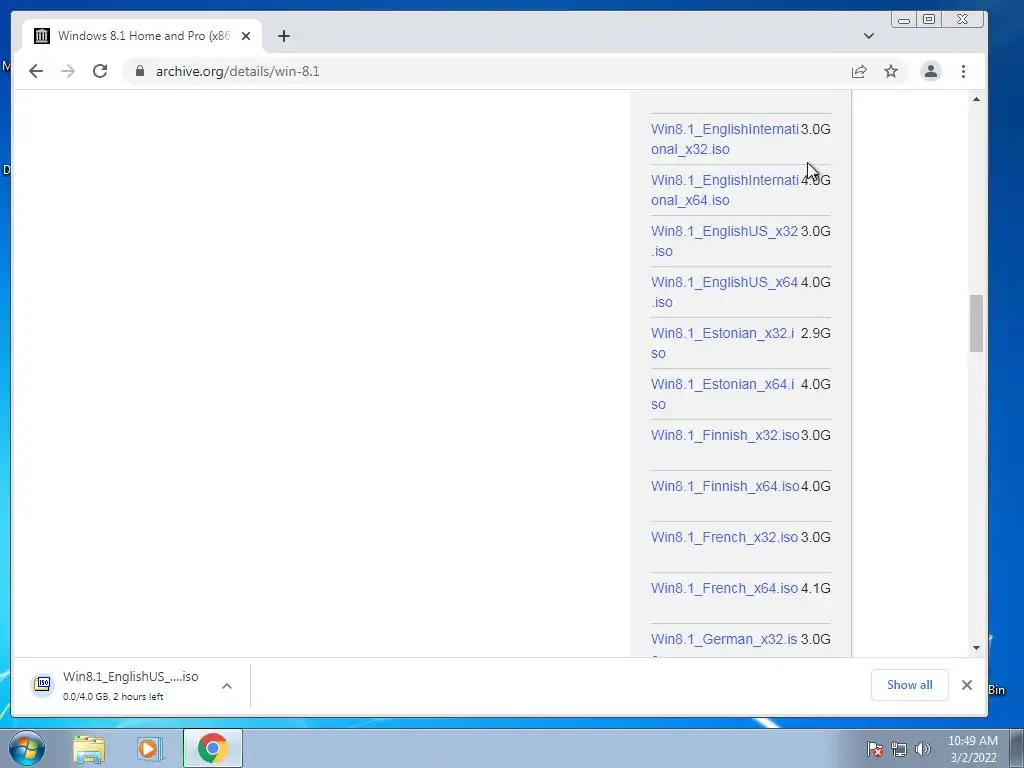Download Win8.1_EnglishInternational_x64.iso
Viewport: 1024px width, 768px height.
724,190
